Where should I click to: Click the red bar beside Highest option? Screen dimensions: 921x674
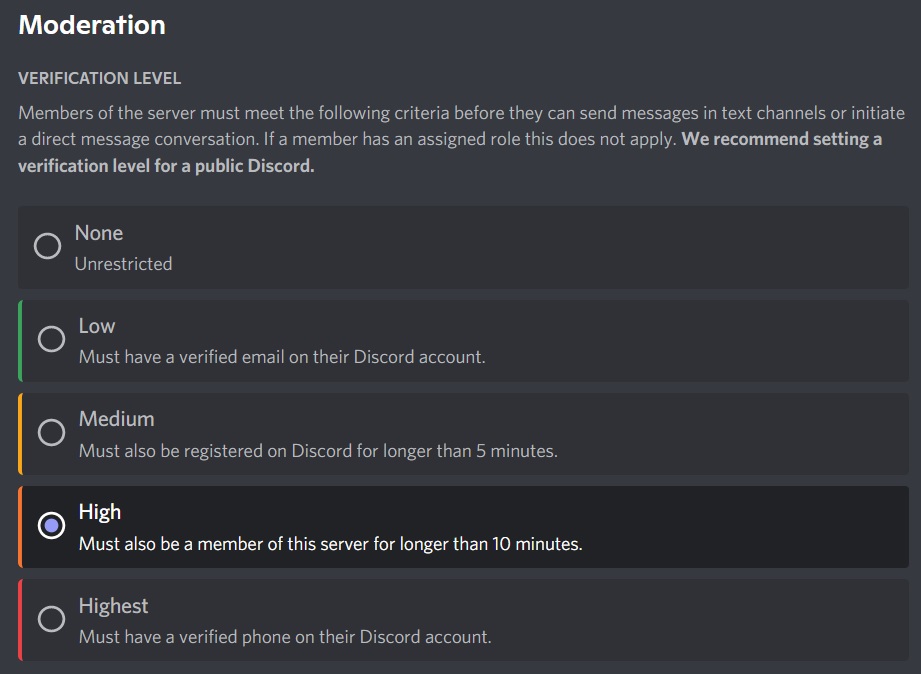[x=20, y=619]
